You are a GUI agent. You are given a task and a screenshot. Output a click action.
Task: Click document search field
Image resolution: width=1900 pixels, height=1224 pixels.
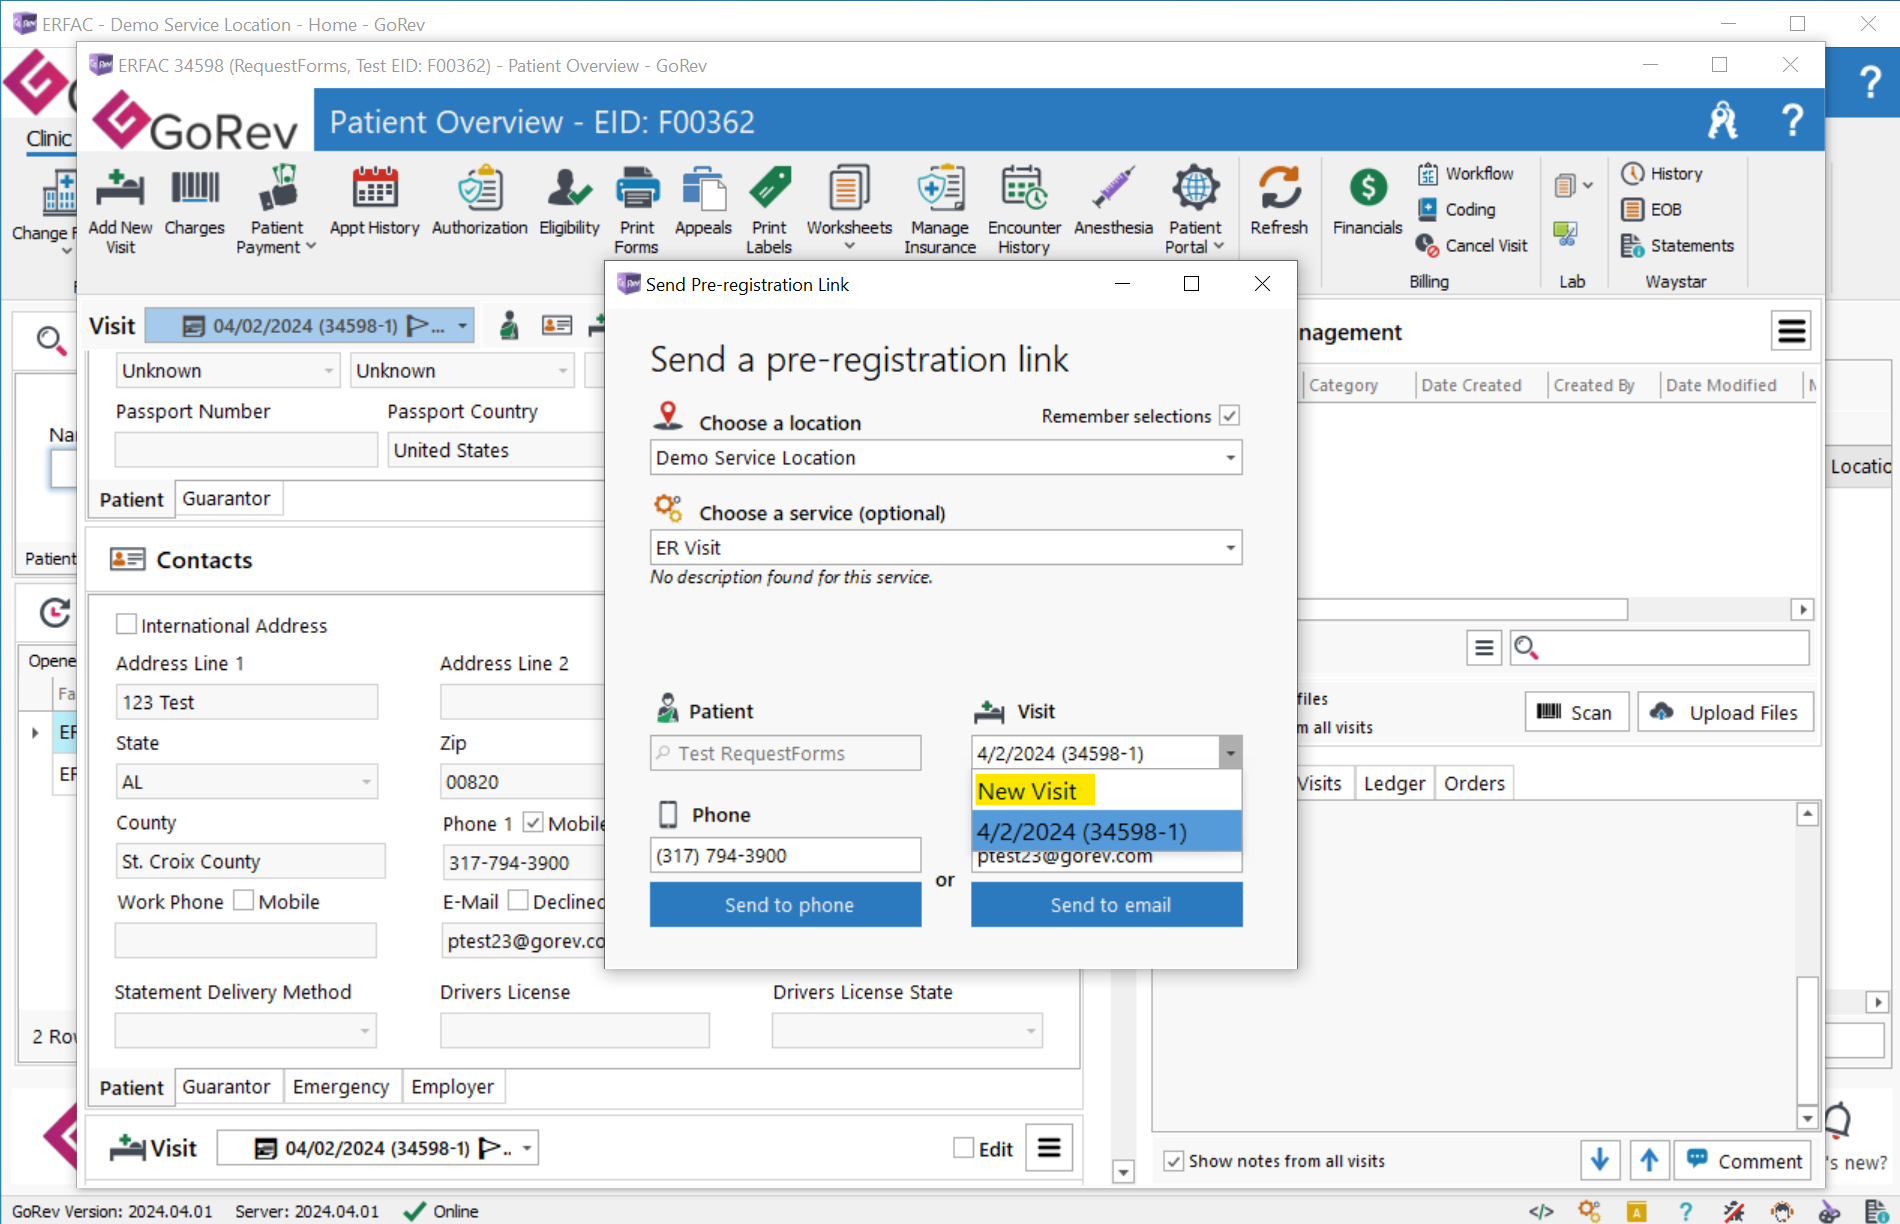click(x=1660, y=648)
